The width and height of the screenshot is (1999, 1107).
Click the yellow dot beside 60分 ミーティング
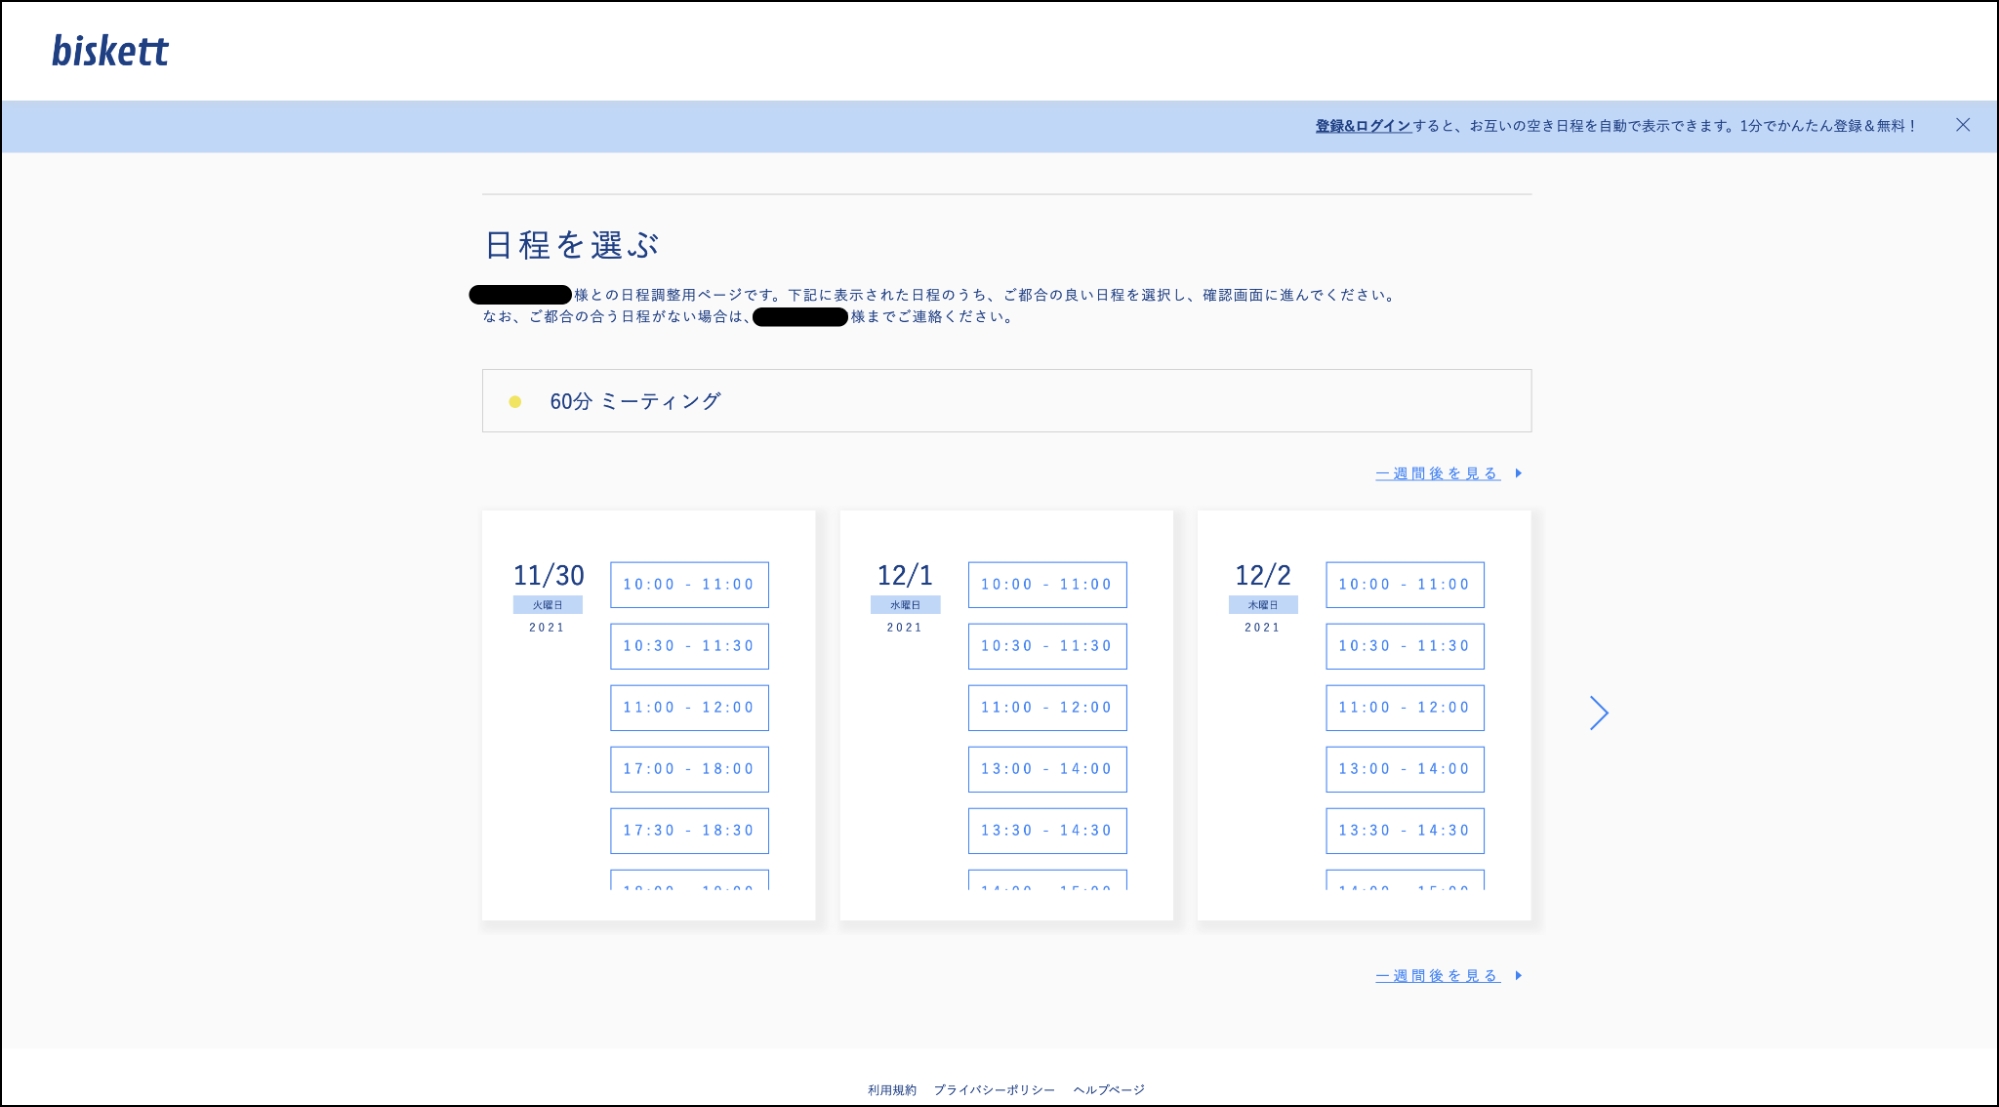515,400
